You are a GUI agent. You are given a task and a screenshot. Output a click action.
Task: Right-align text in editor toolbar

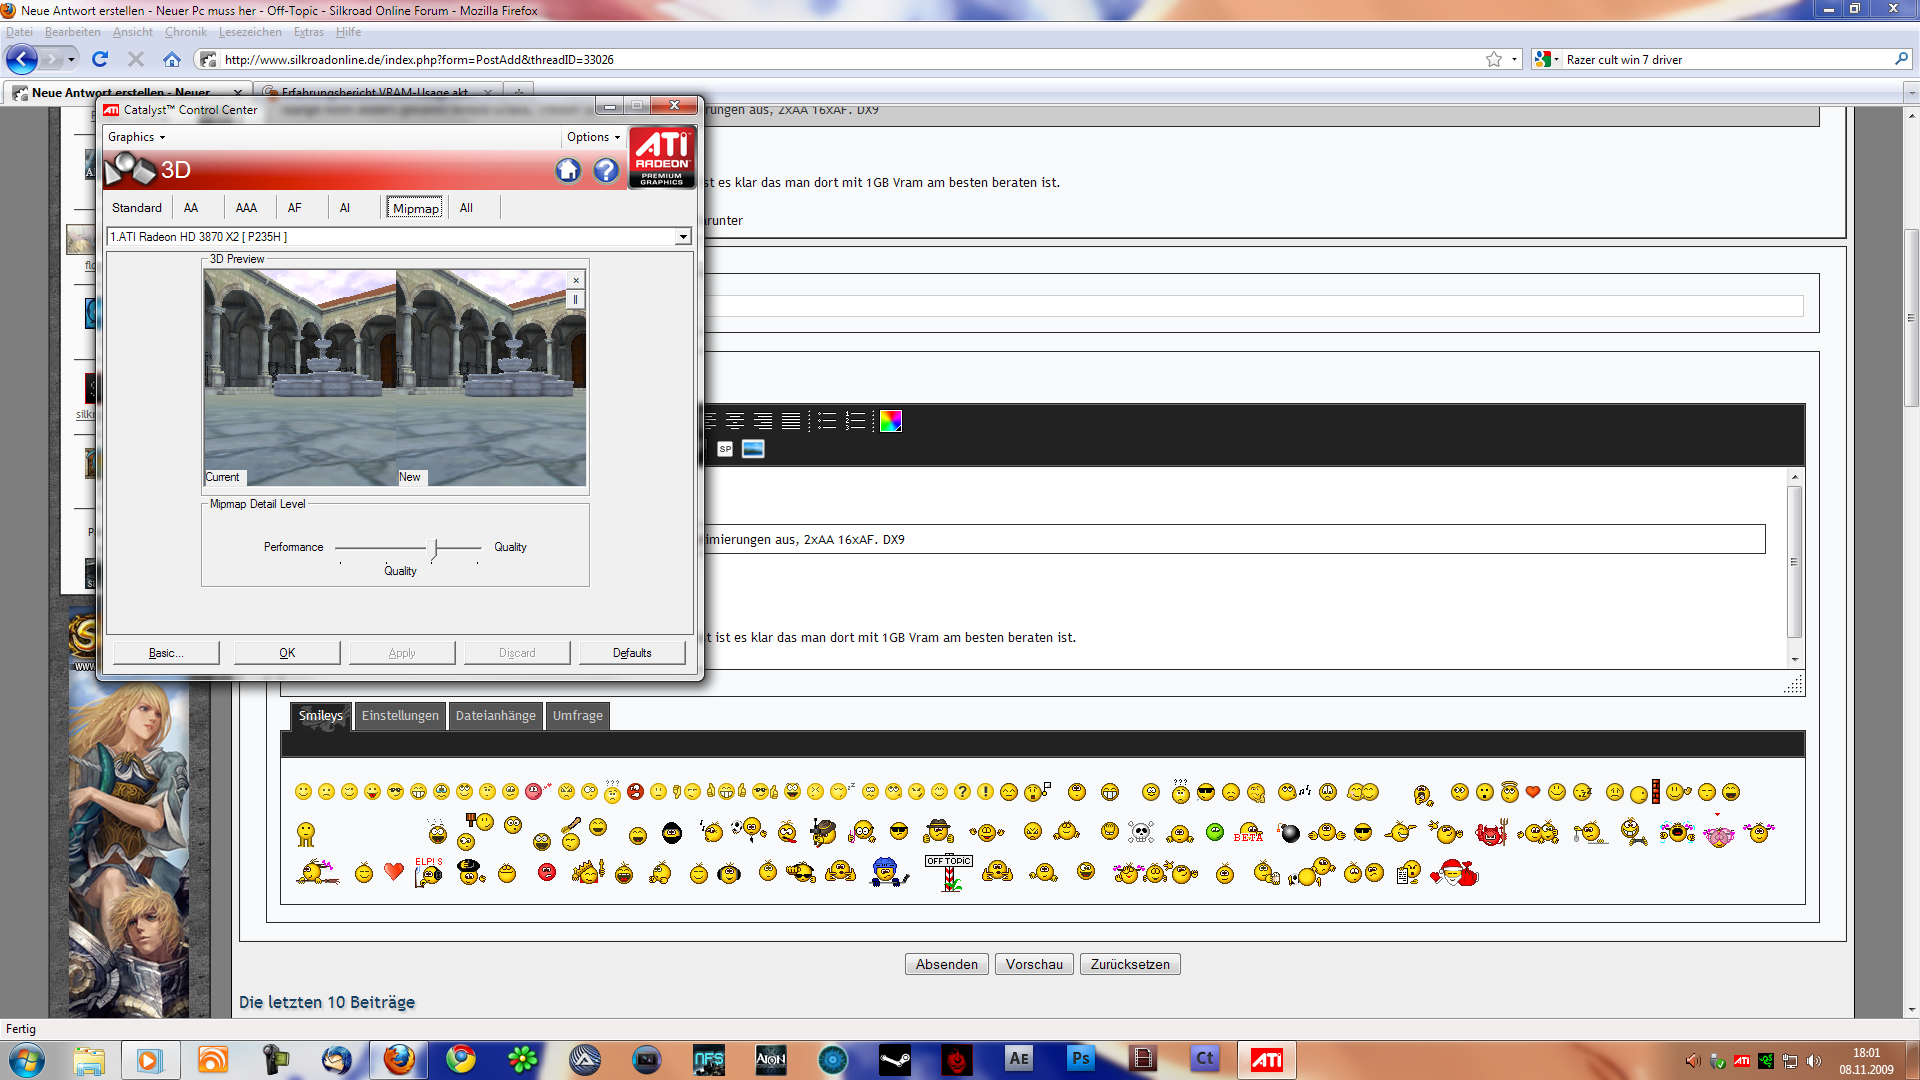[763, 421]
